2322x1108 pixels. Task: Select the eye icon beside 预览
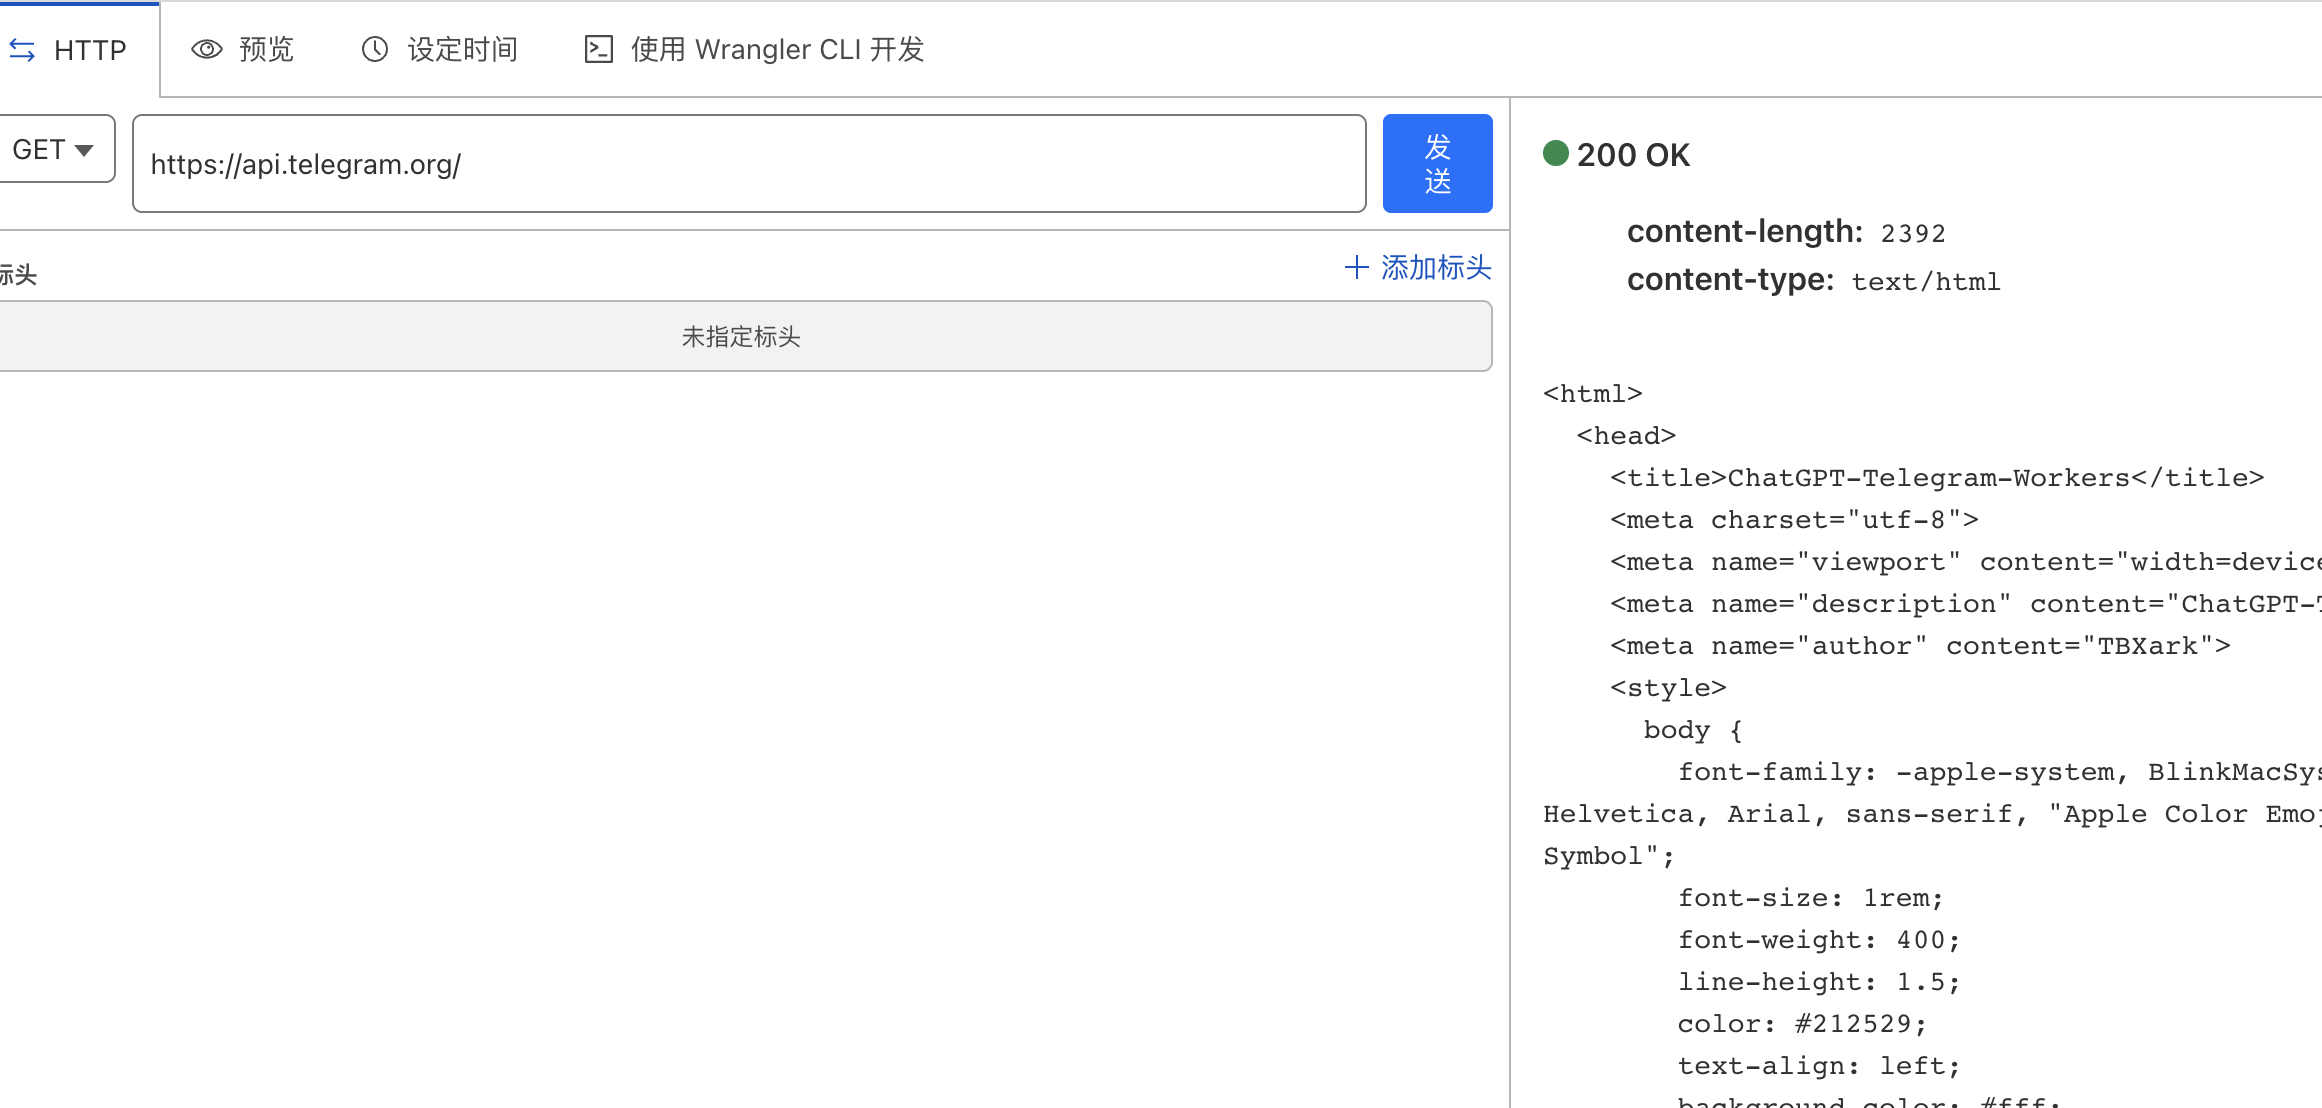coord(206,49)
